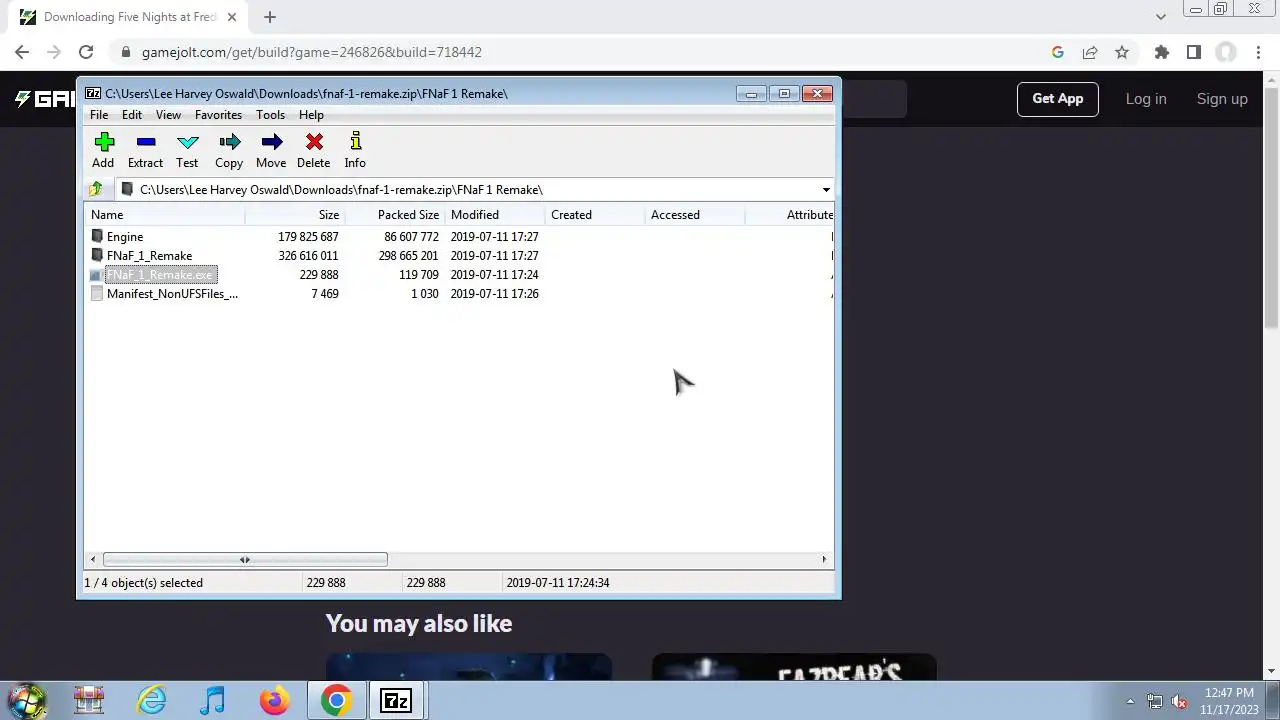
Task: Open Chrome profile avatar
Action: point(1226,52)
